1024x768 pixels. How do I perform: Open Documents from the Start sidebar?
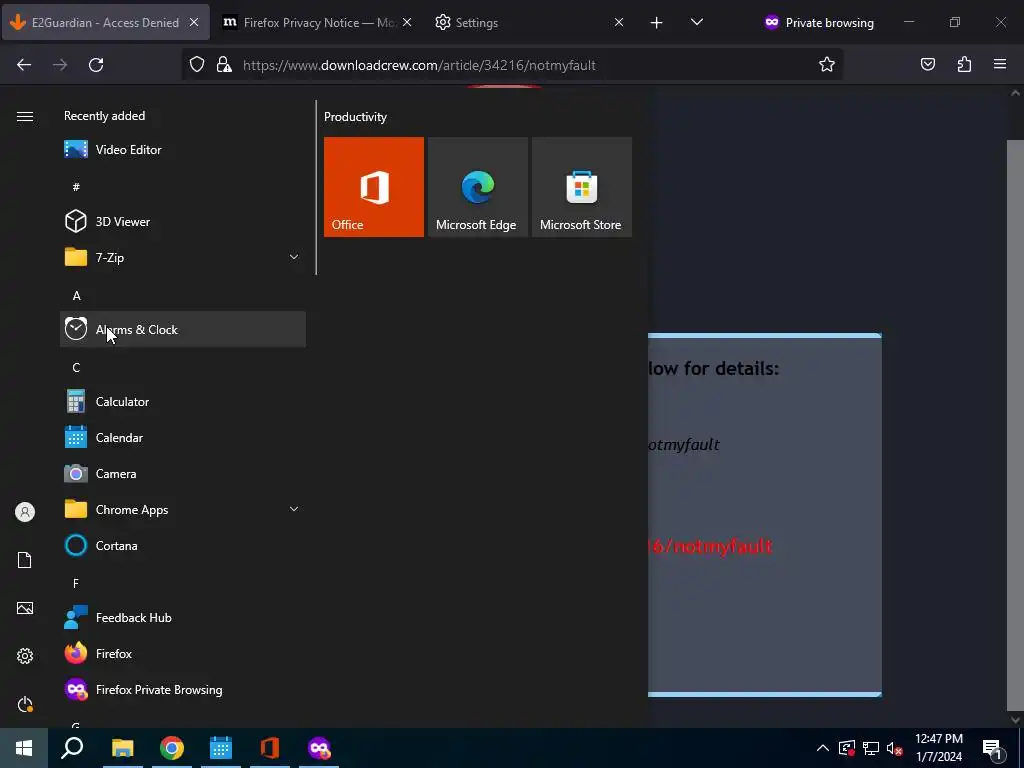coord(25,560)
